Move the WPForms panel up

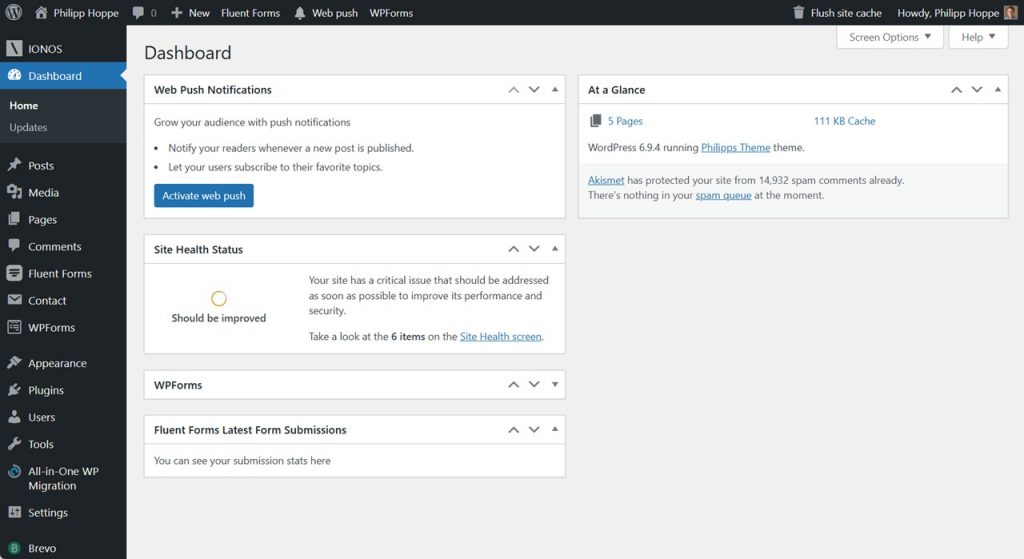click(x=513, y=385)
